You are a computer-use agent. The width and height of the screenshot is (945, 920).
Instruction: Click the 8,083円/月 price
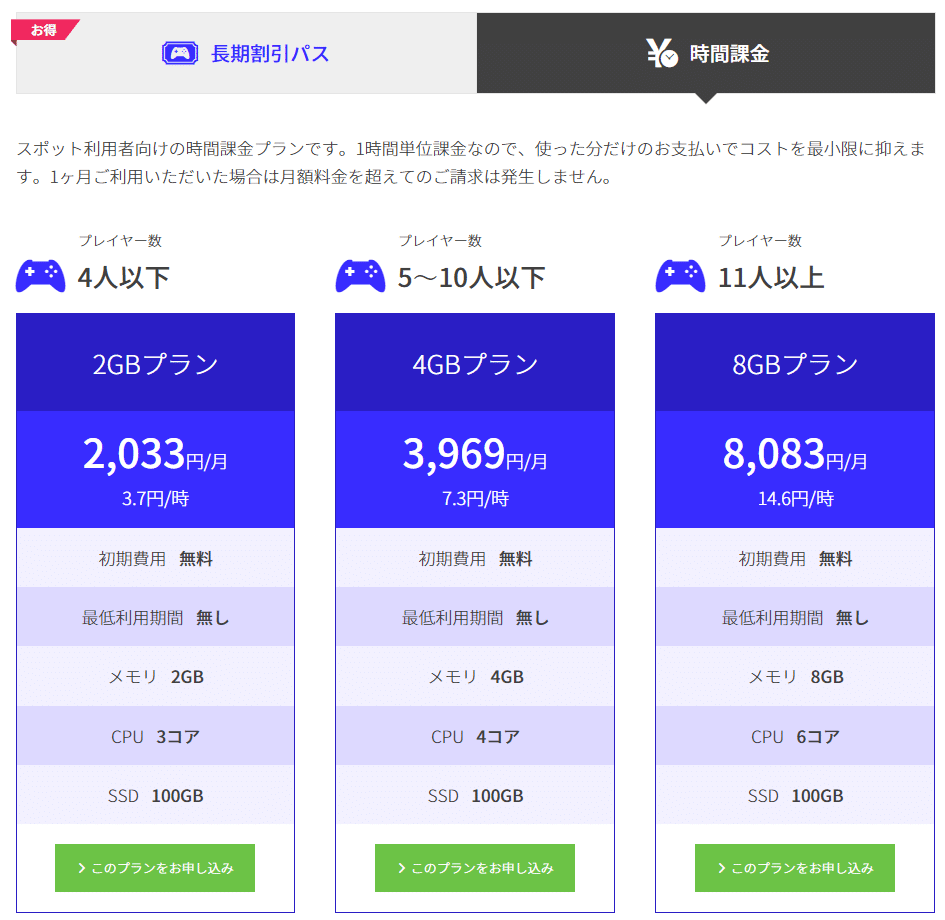pyautogui.click(x=795, y=454)
